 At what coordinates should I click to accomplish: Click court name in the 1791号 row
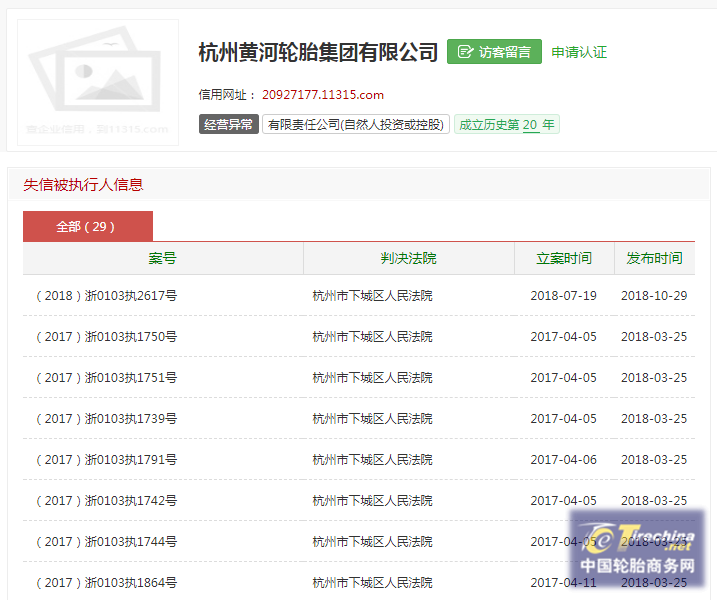[372, 460]
